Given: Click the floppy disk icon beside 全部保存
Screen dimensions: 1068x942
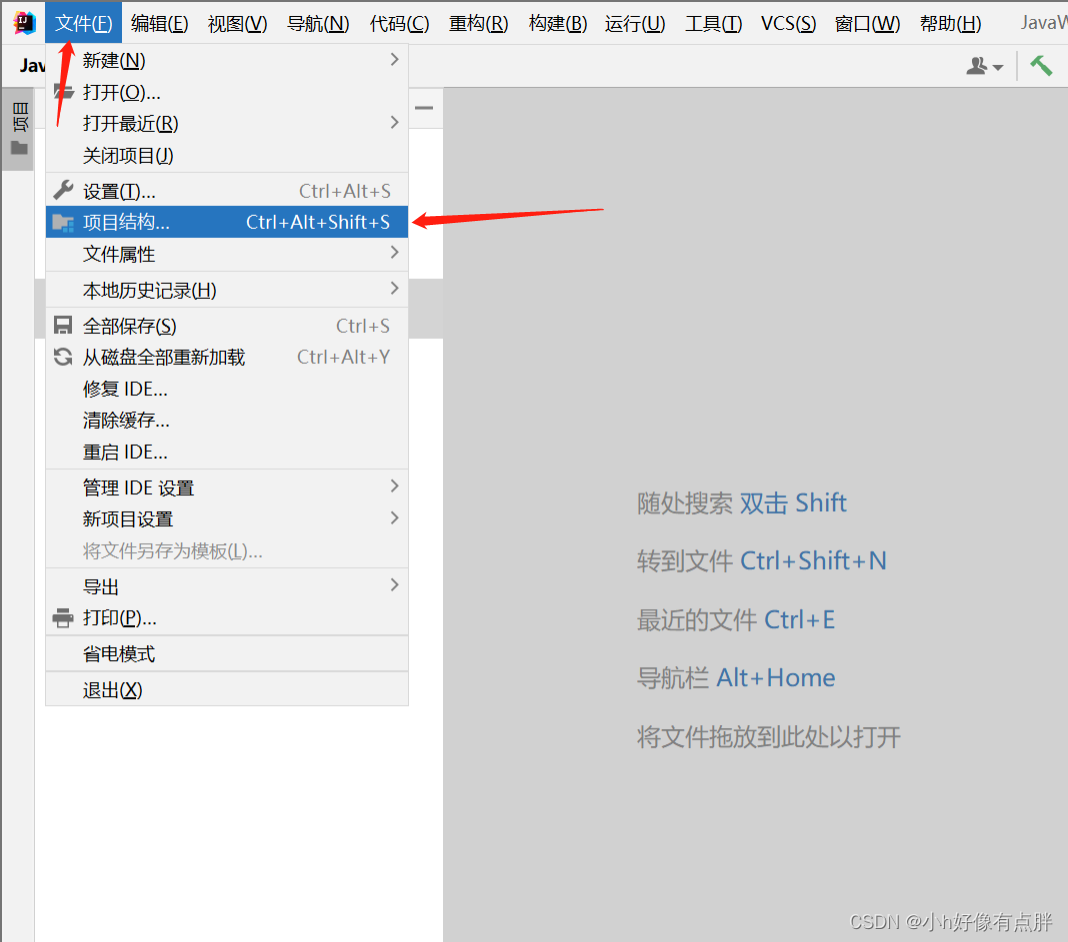Looking at the screenshot, I should 63,326.
